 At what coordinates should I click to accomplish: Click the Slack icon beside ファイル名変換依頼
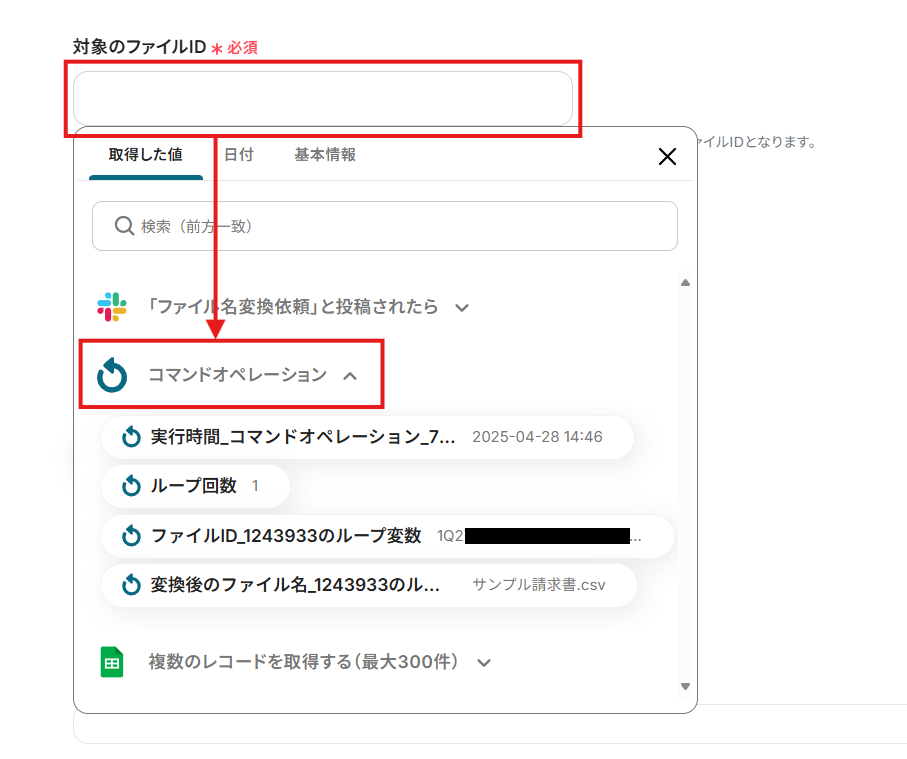tap(112, 307)
